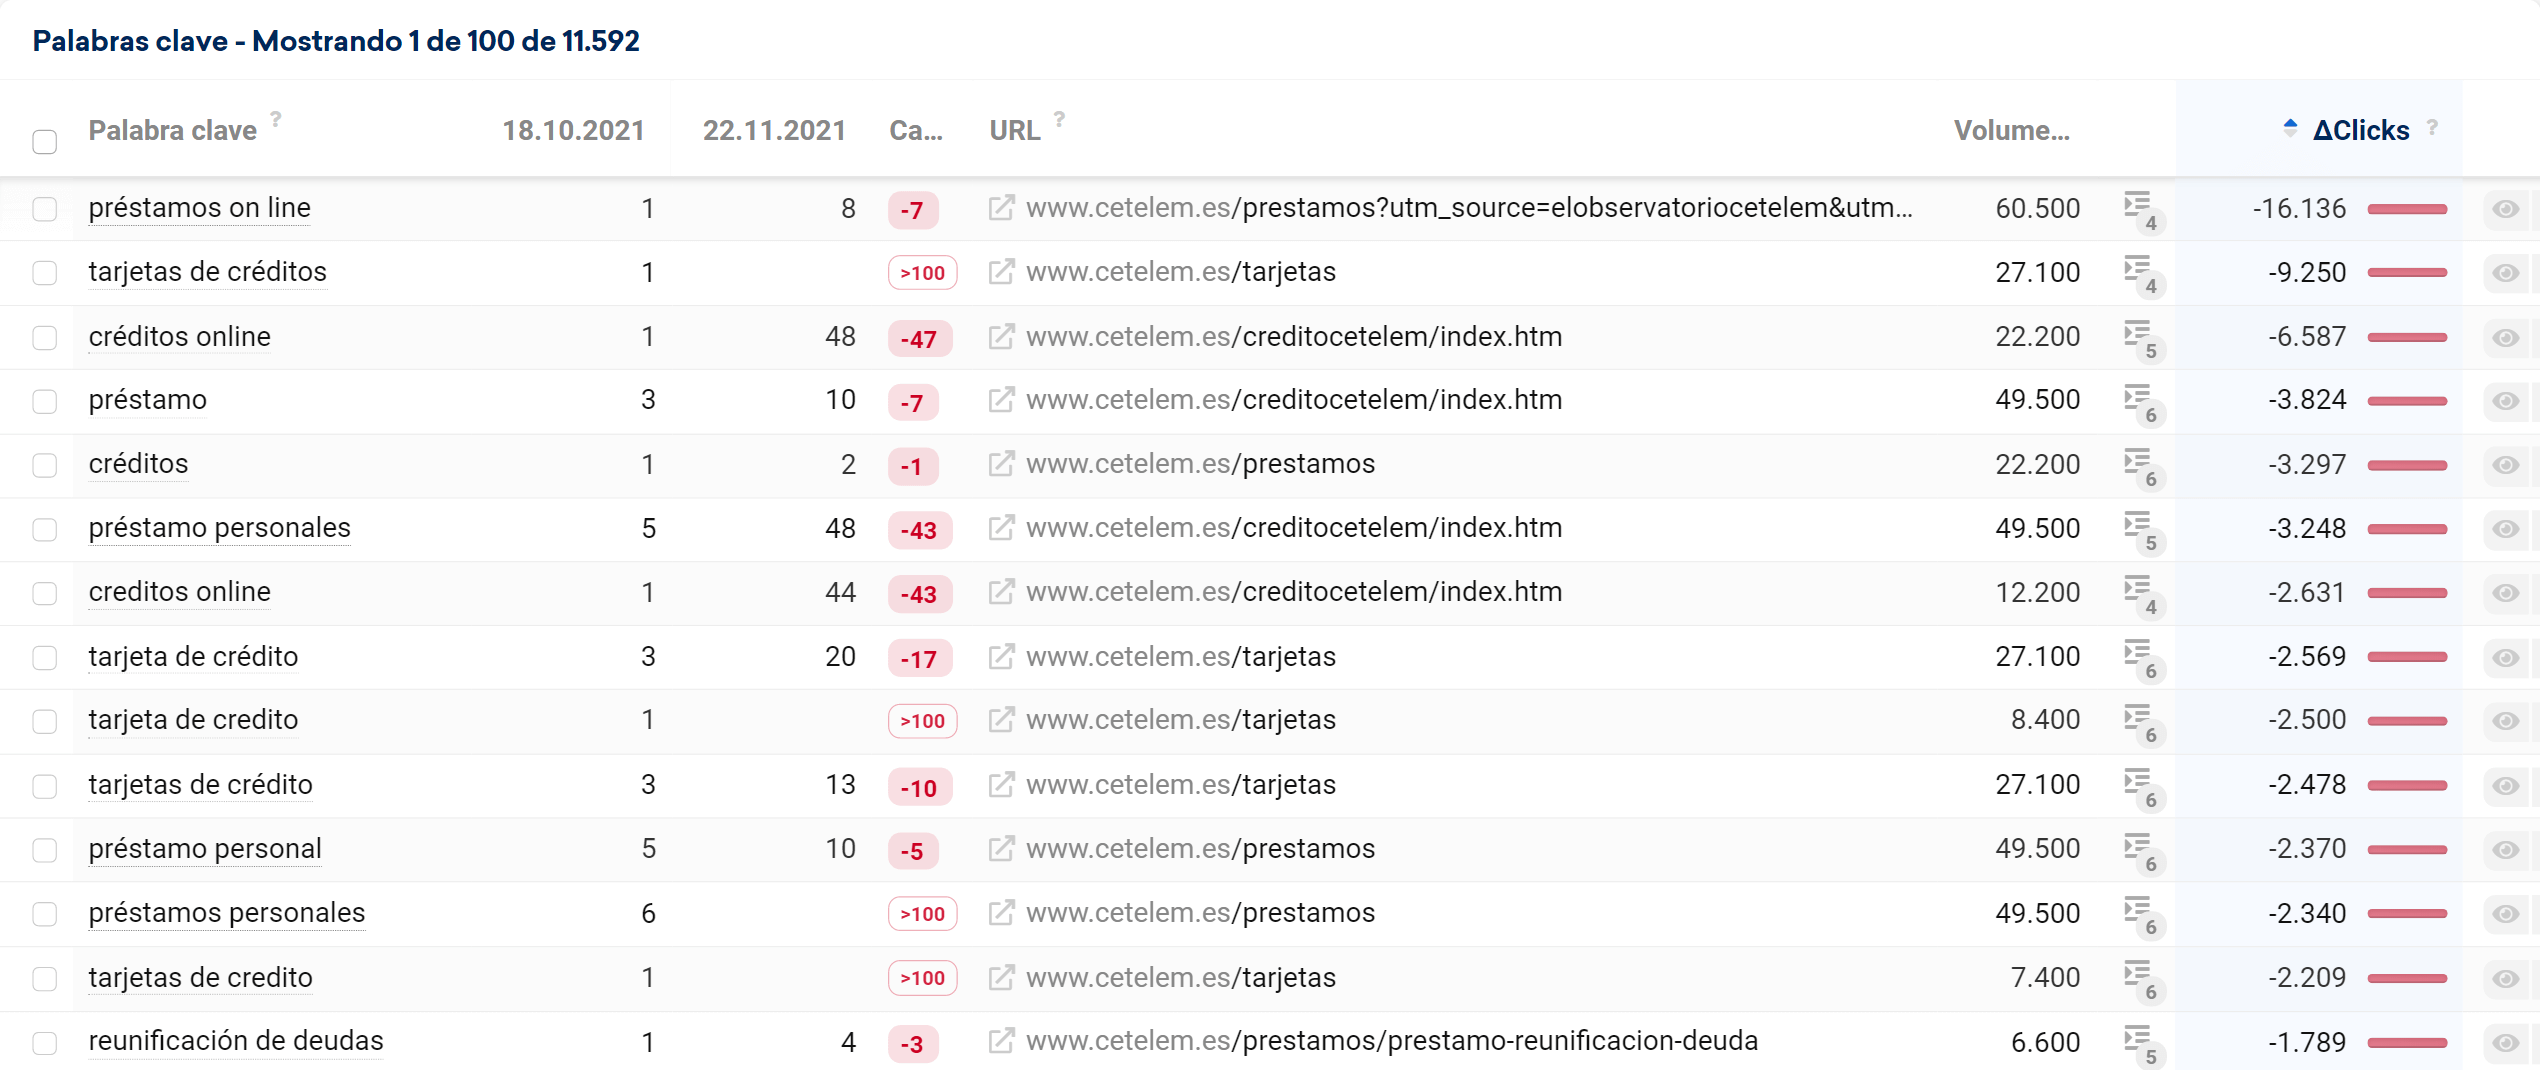Click SERP list icon in créditos online row
This screenshot has width=2540, height=1070.
tap(2140, 337)
